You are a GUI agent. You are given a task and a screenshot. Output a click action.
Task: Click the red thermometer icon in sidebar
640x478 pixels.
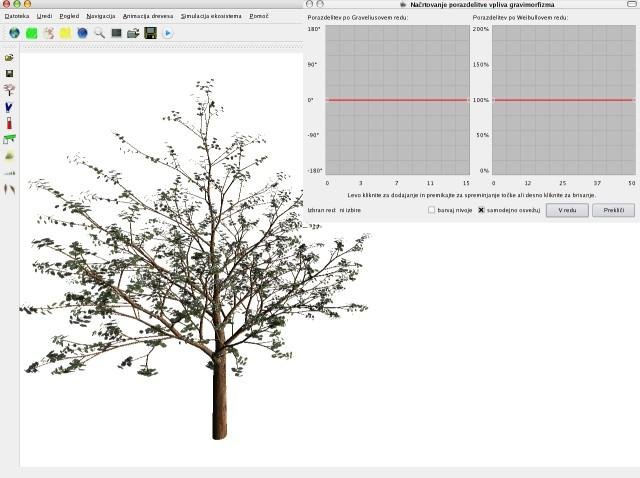(9, 122)
